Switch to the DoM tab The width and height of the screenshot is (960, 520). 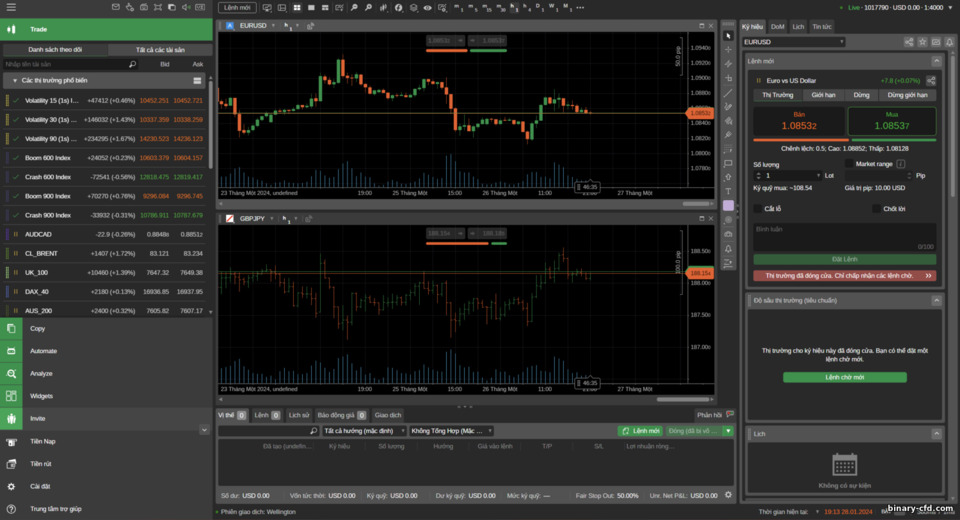[x=778, y=27]
